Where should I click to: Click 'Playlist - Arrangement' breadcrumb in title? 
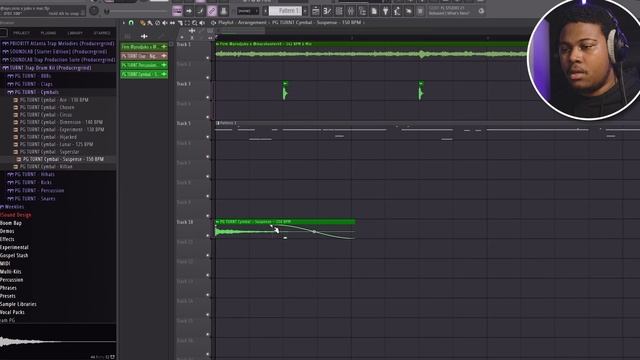pyautogui.click(x=242, y=23)
